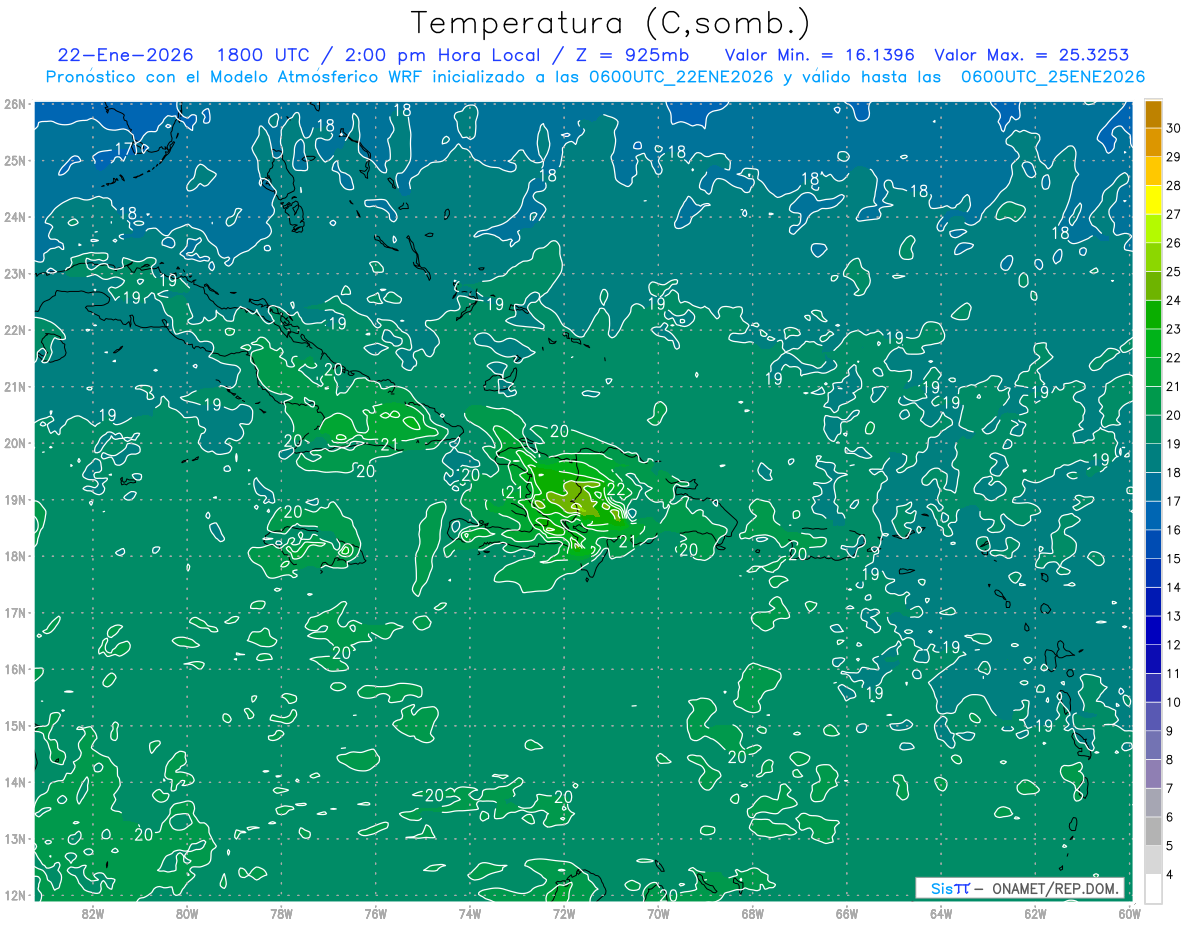Click 'Valor Max. = 25.3253' text
The height and width of the screenshot is (927, 1200).
(1032, 55)
